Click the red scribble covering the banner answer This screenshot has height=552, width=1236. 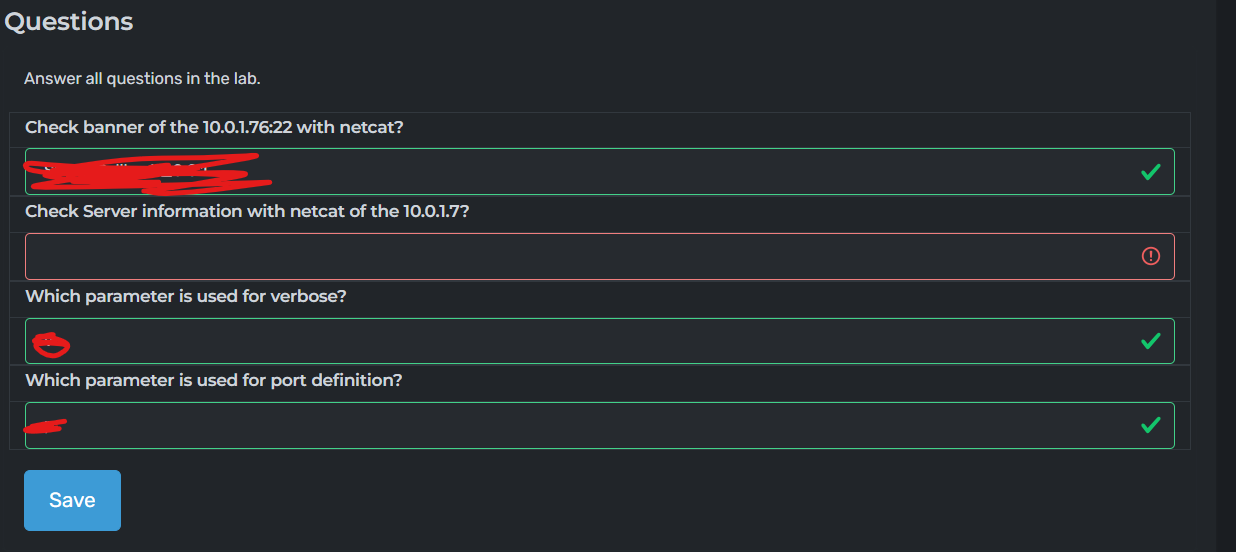click(150, 172)
